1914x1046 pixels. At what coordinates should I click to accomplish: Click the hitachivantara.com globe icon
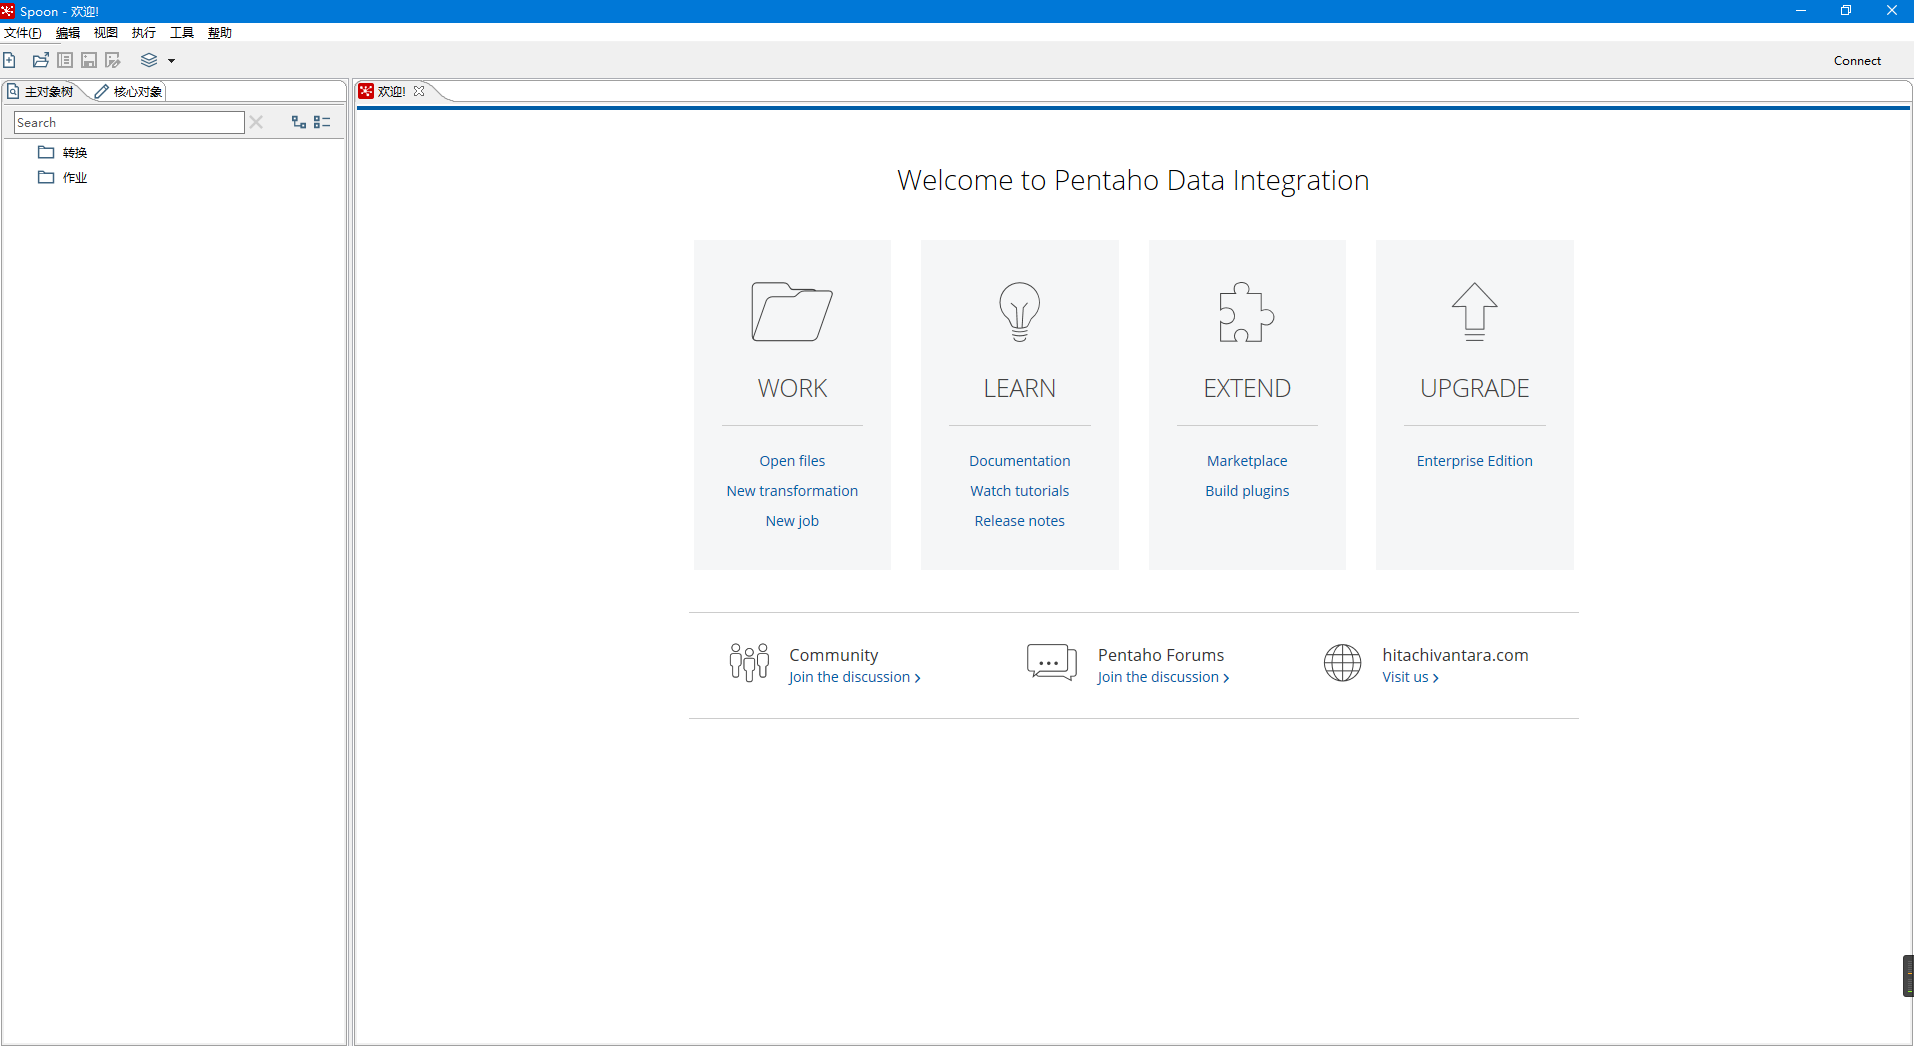coord(1343,662)
